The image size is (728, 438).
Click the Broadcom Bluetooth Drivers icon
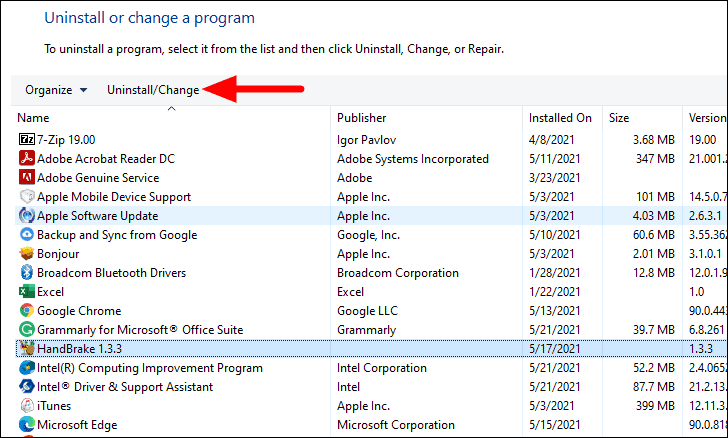(x=26, y=273)
